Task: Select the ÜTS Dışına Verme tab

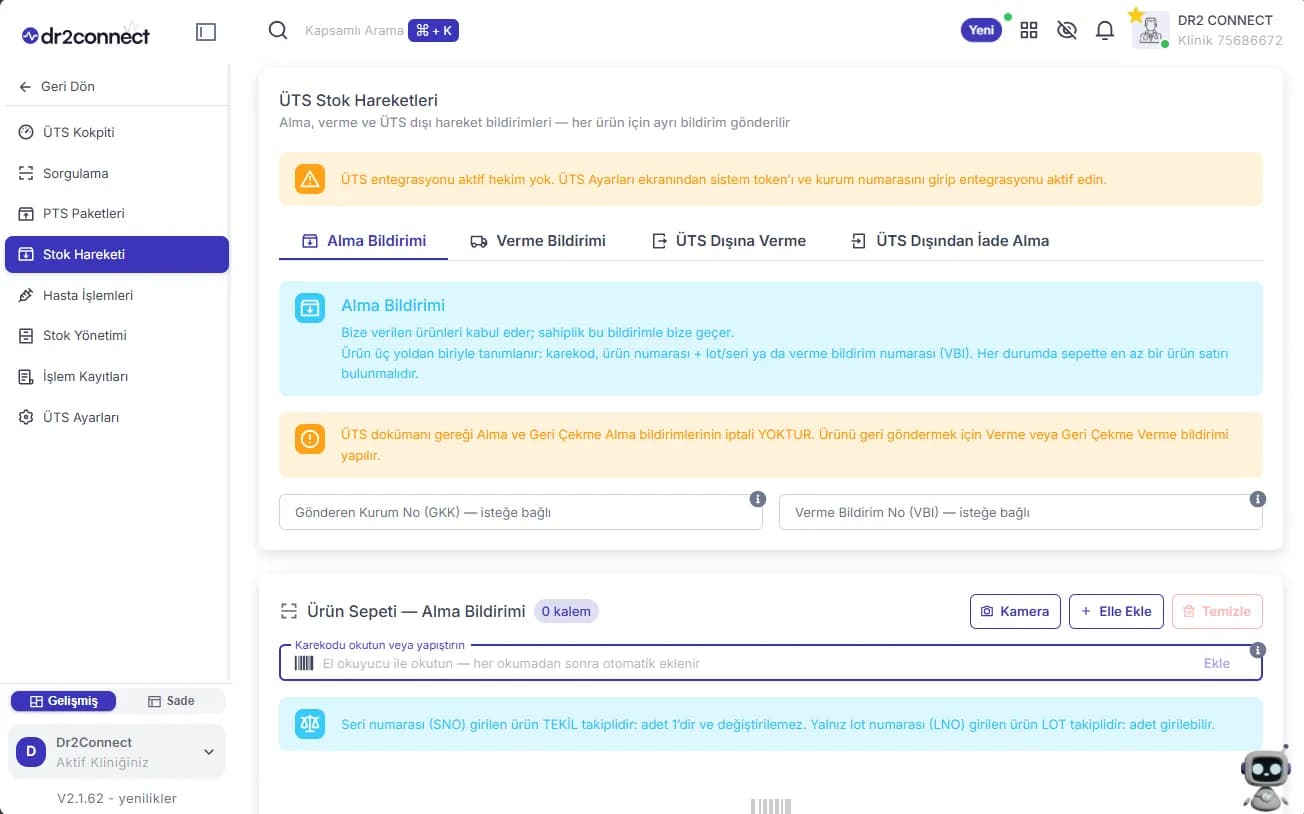Action: [x=729, y=241]
